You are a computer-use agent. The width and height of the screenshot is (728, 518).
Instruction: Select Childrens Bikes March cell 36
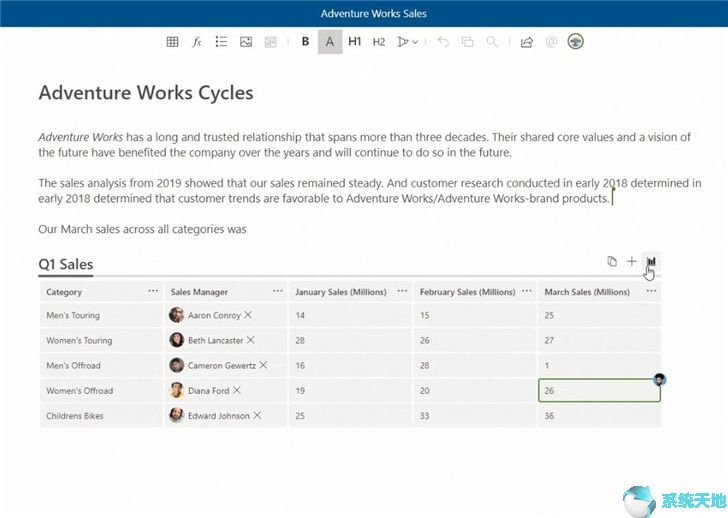(x=599, y=415)
